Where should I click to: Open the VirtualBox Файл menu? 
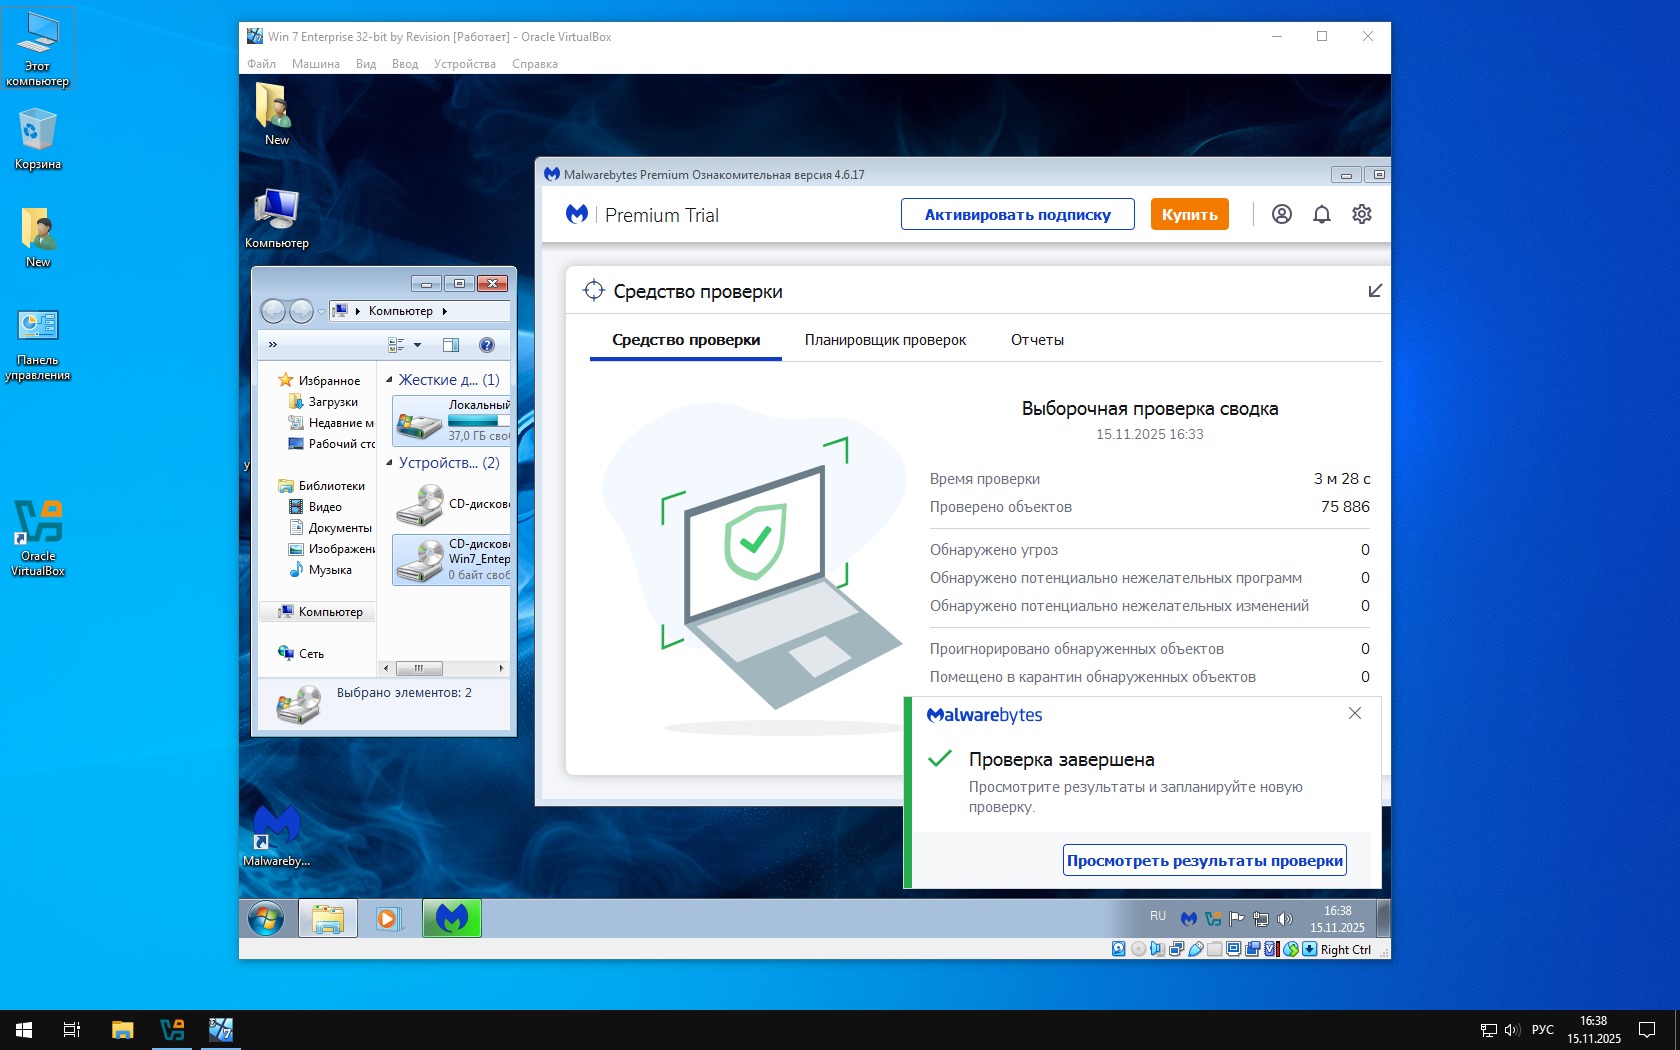[261, 64]
